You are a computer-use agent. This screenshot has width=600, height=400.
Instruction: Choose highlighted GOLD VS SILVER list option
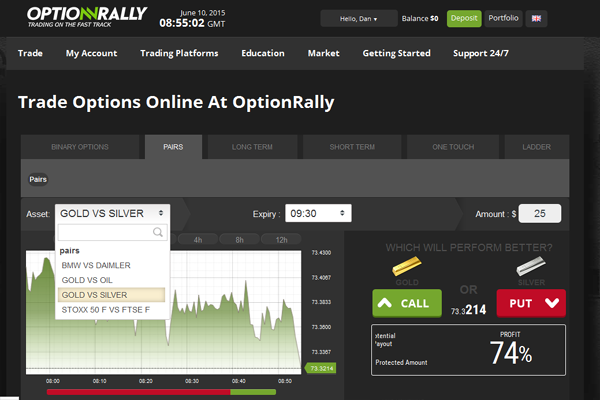pyautogui.click(x=111, y=295)
